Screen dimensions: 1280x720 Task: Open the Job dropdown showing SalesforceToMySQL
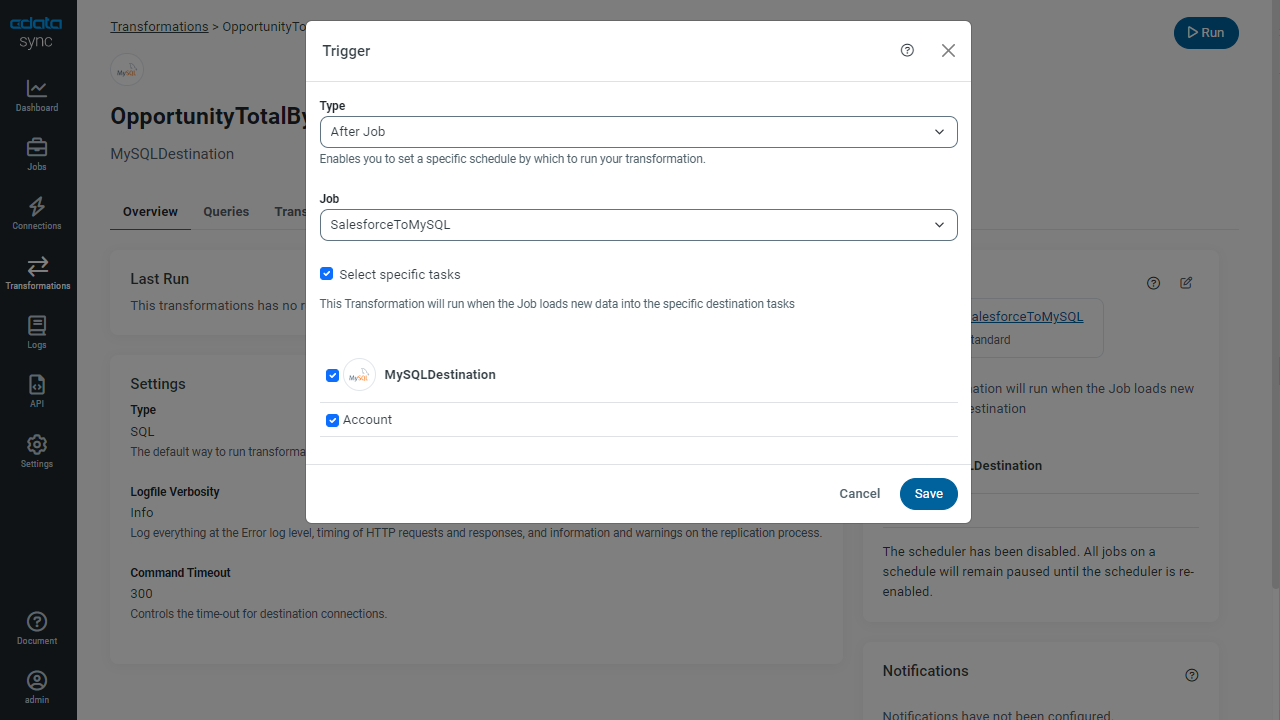coord(638,225)
